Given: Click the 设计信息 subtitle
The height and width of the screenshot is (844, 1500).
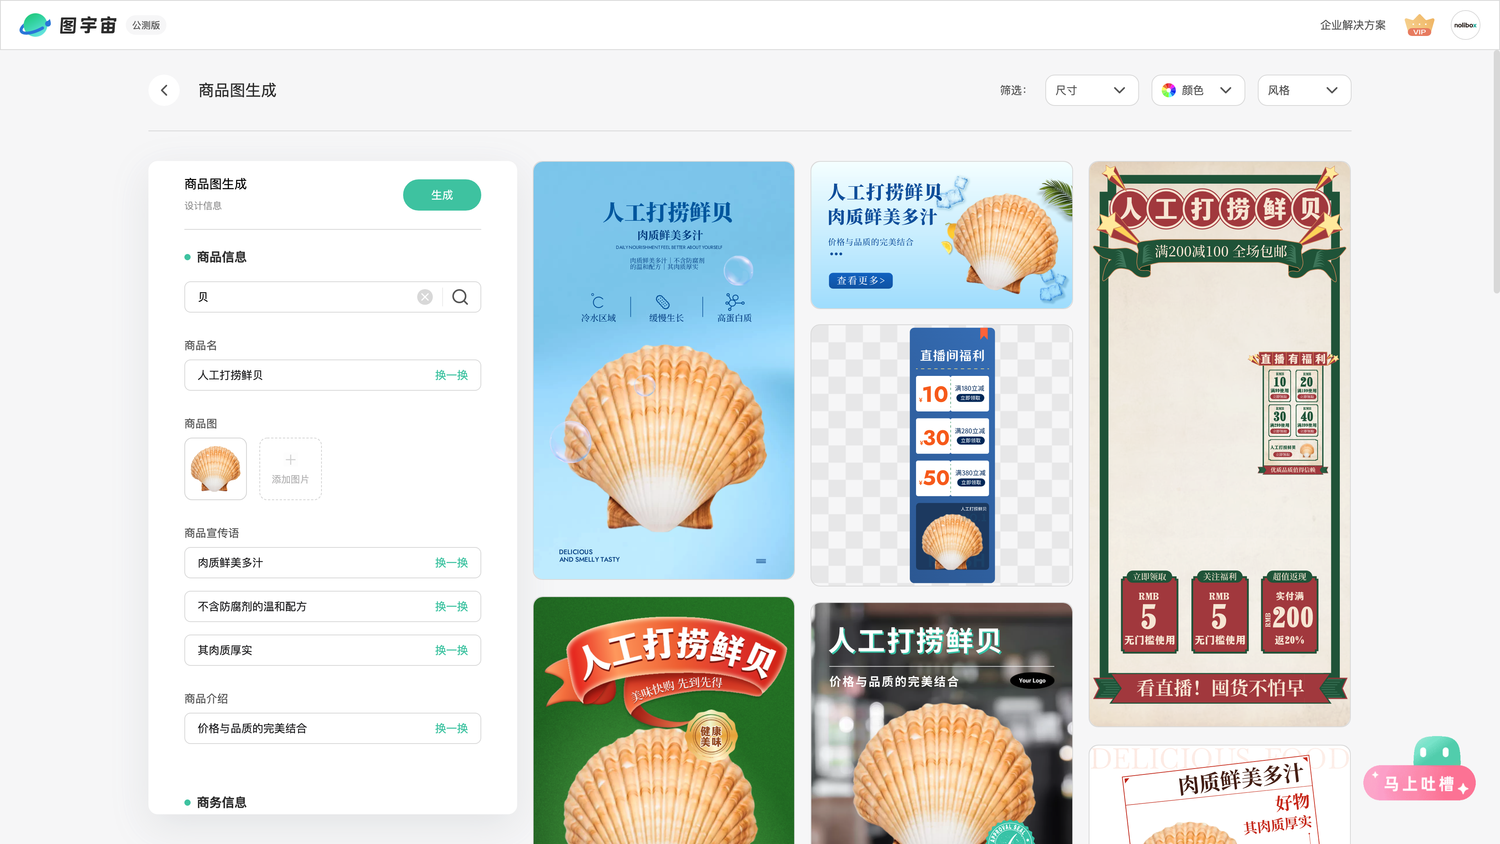Looking at the screenshot, I should [x=203, y=206].
